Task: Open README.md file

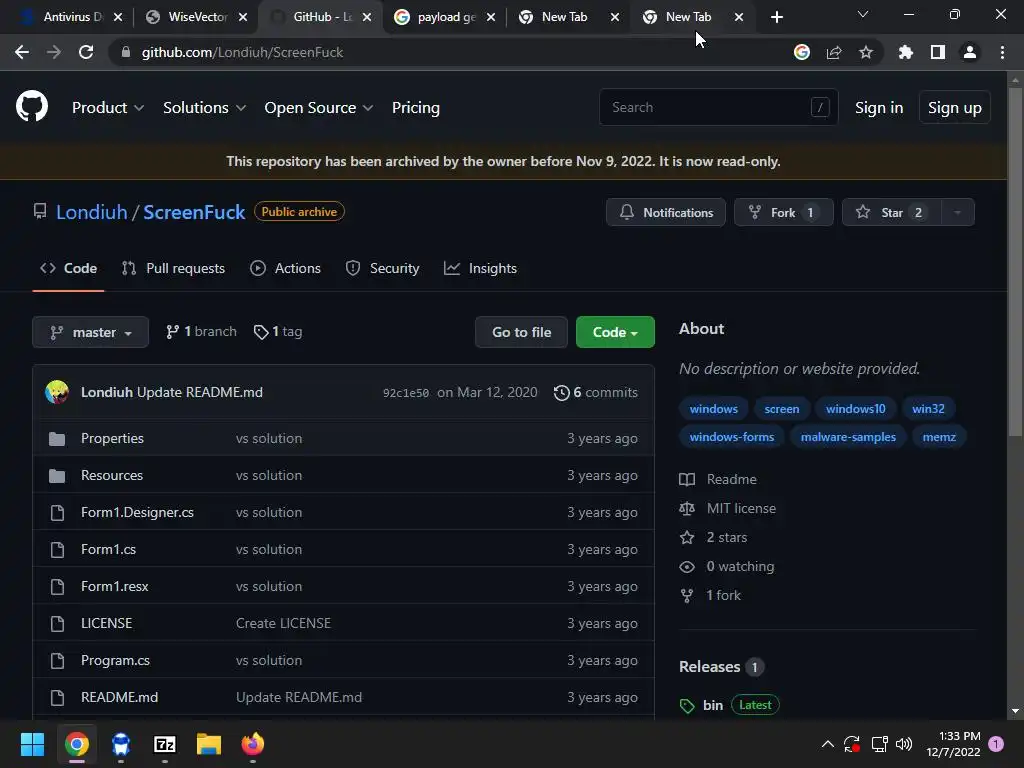Action: [x=120, y=697]
